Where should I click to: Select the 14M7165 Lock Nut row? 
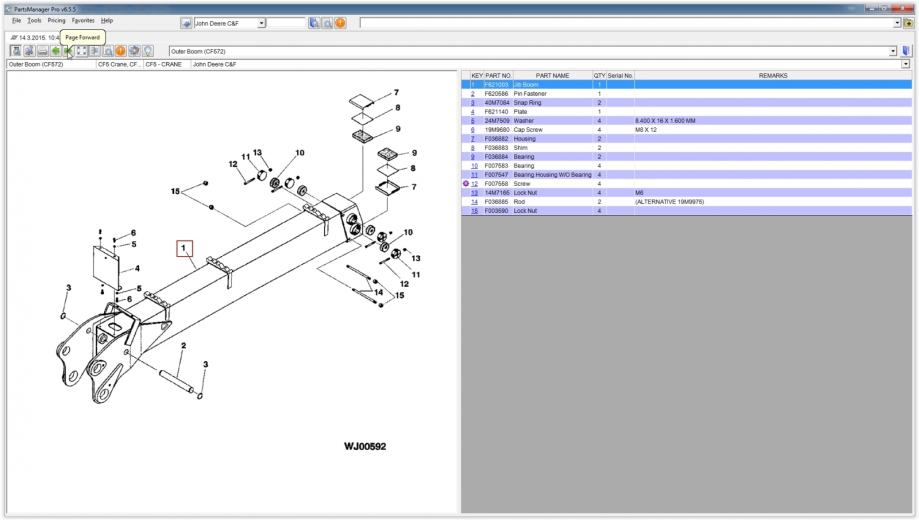pos(686,193)
